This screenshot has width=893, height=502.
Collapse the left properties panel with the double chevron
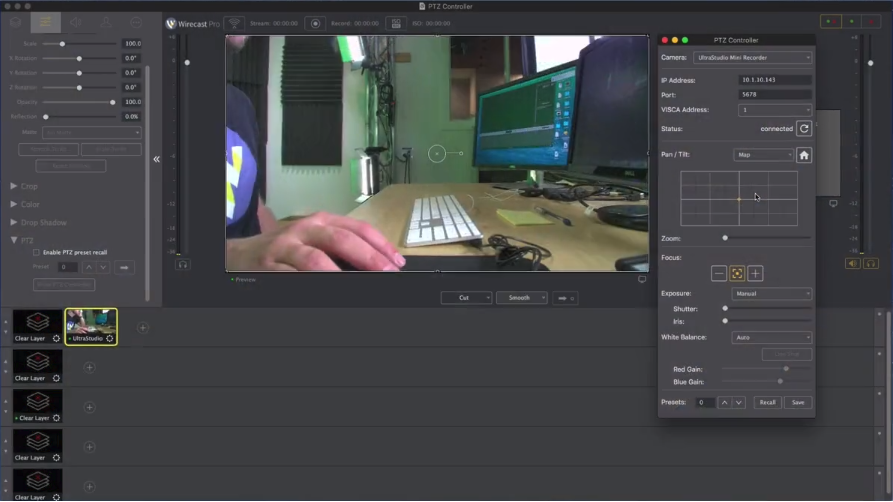tap(157, 159)
